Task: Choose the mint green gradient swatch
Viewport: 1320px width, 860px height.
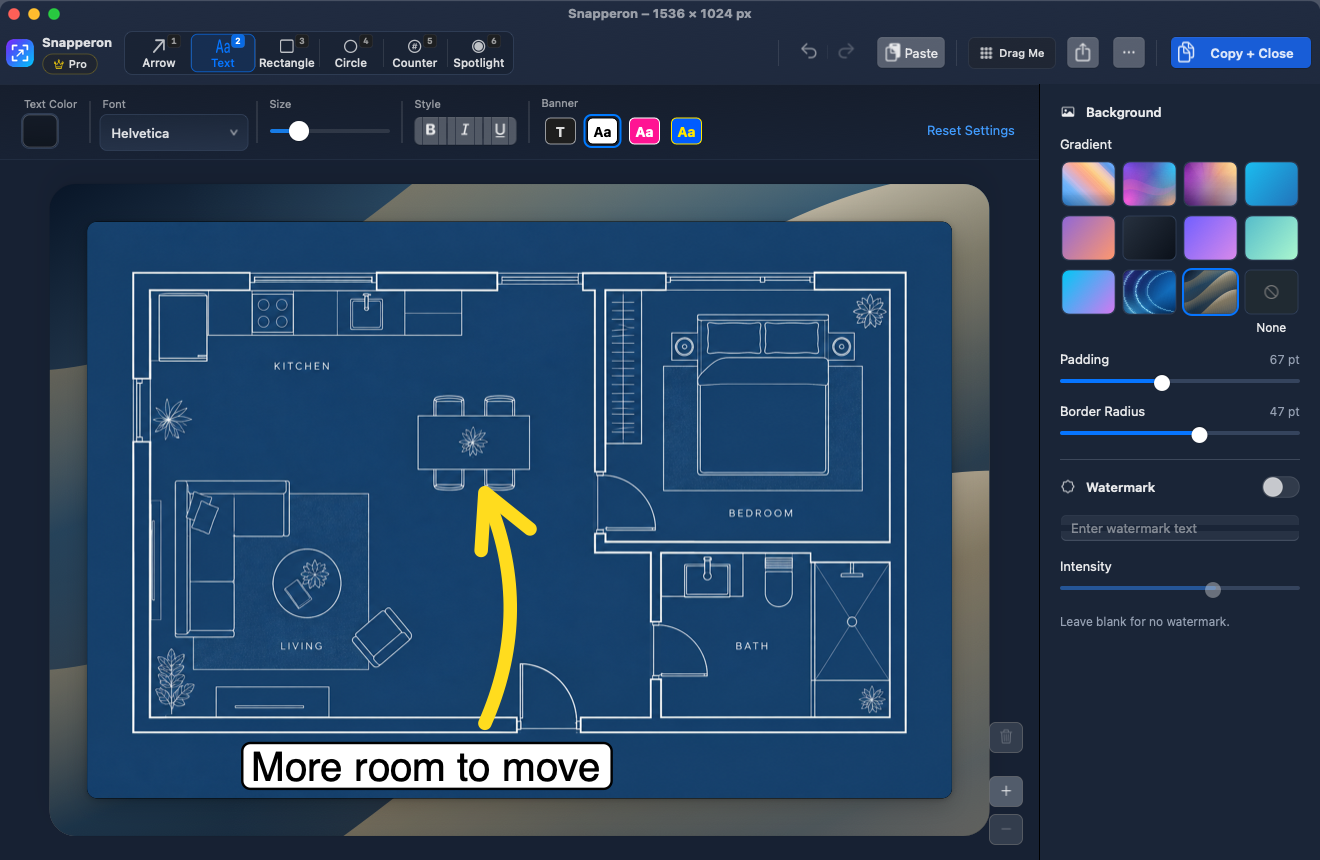Action: [1271, 238]
